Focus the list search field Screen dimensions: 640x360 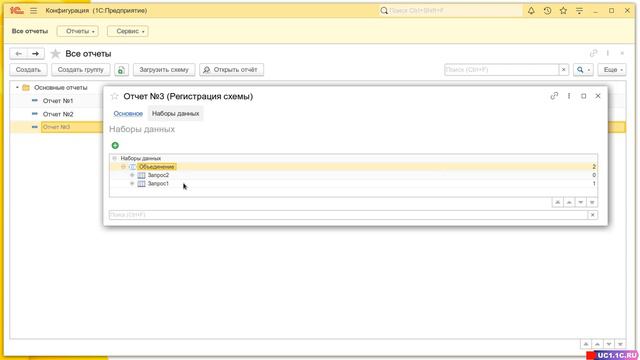coord(501,70)
